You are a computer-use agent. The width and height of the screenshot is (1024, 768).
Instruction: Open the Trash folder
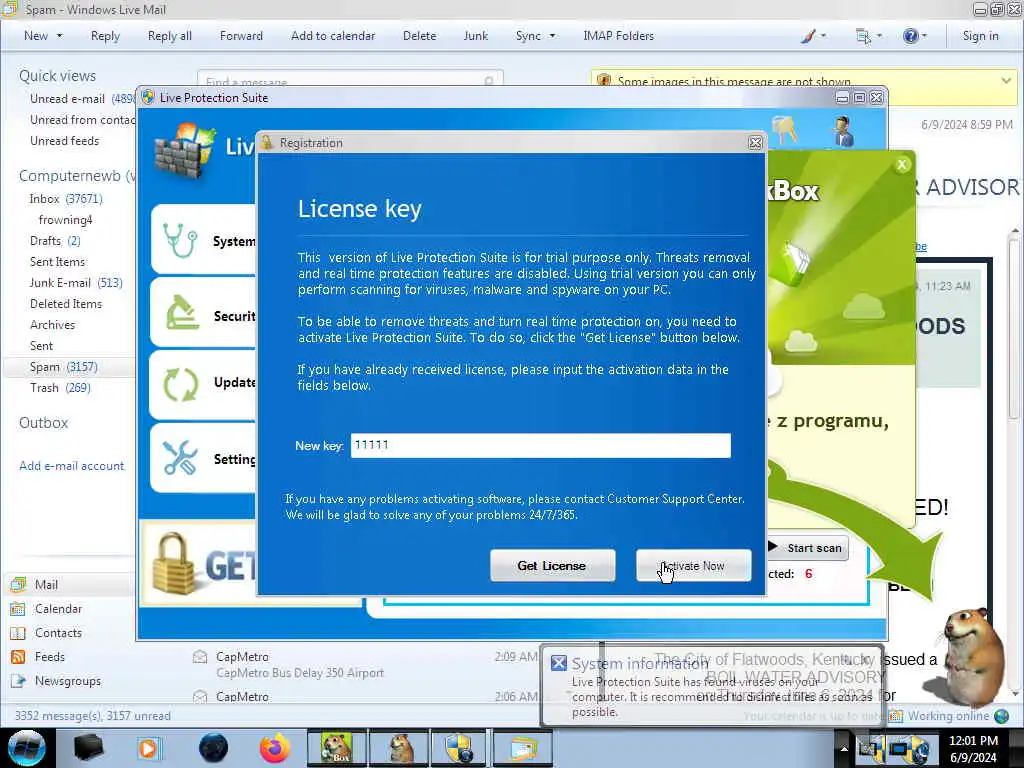tap(60, 387)
